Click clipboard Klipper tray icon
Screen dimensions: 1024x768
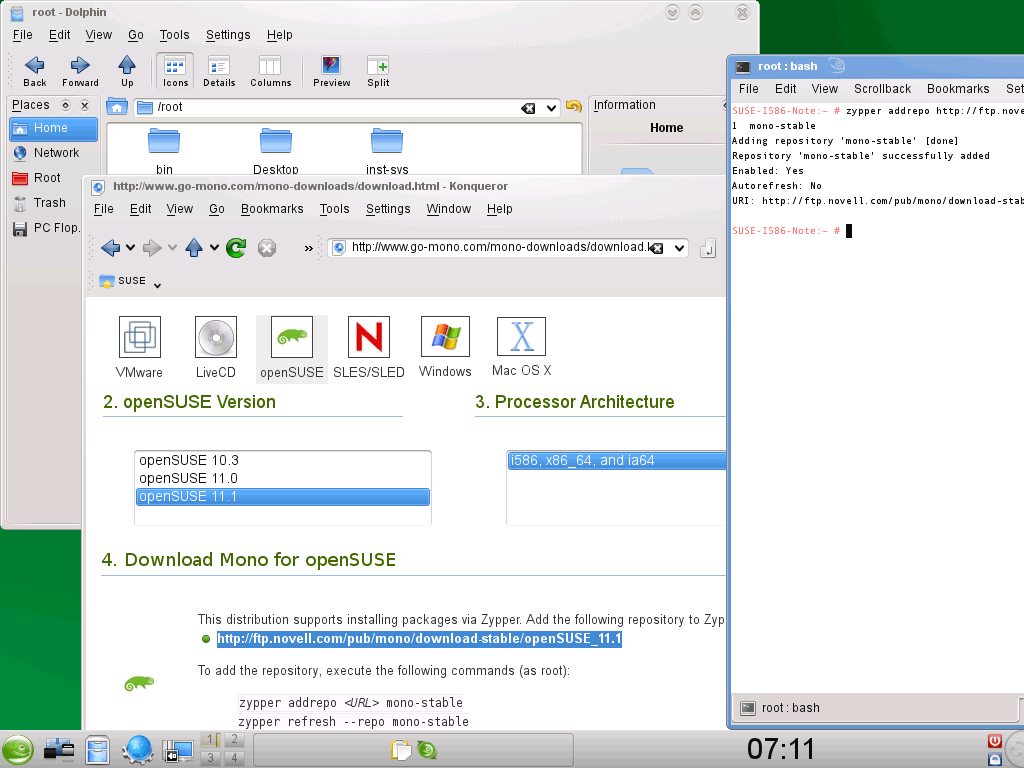pos(401,750)
